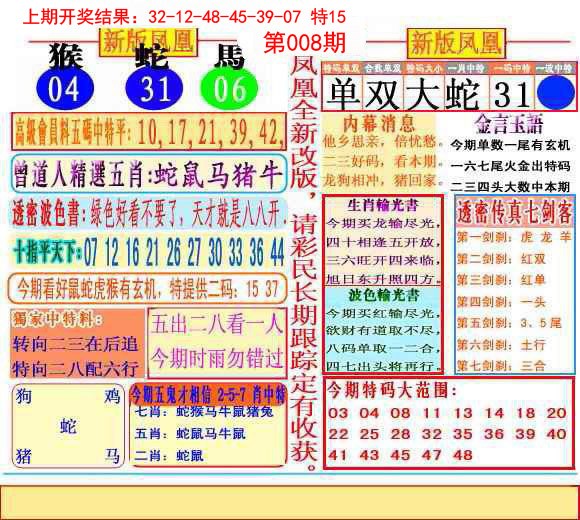Viewport: 580px width, 520px height.
Task: Click the right-side 新版凤凰 yellow banner
Action: tap(456, 44)
